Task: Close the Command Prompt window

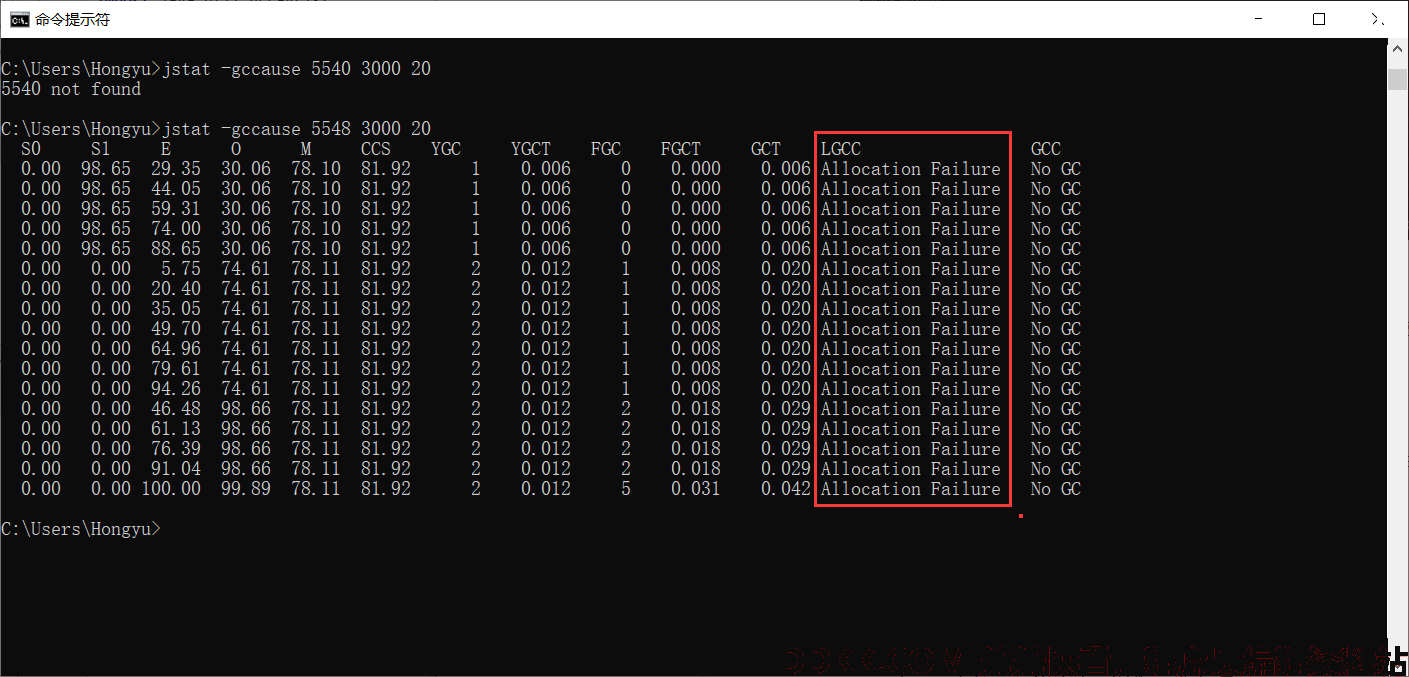Action: click(1378, 19)
